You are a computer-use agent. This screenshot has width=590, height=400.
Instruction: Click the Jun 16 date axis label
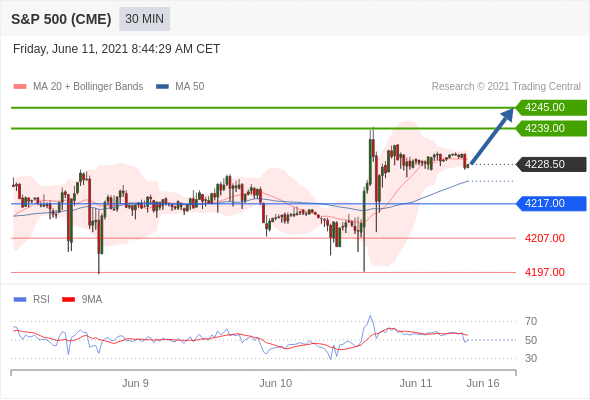(483, 383)
